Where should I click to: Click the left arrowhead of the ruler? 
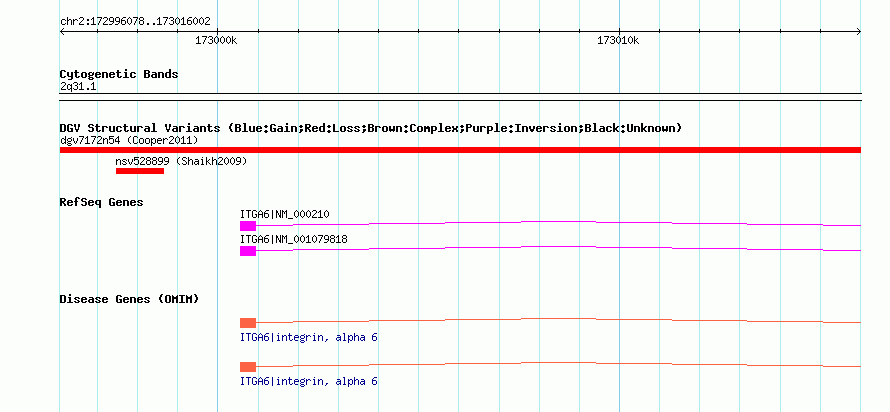(x=62, y=32)
